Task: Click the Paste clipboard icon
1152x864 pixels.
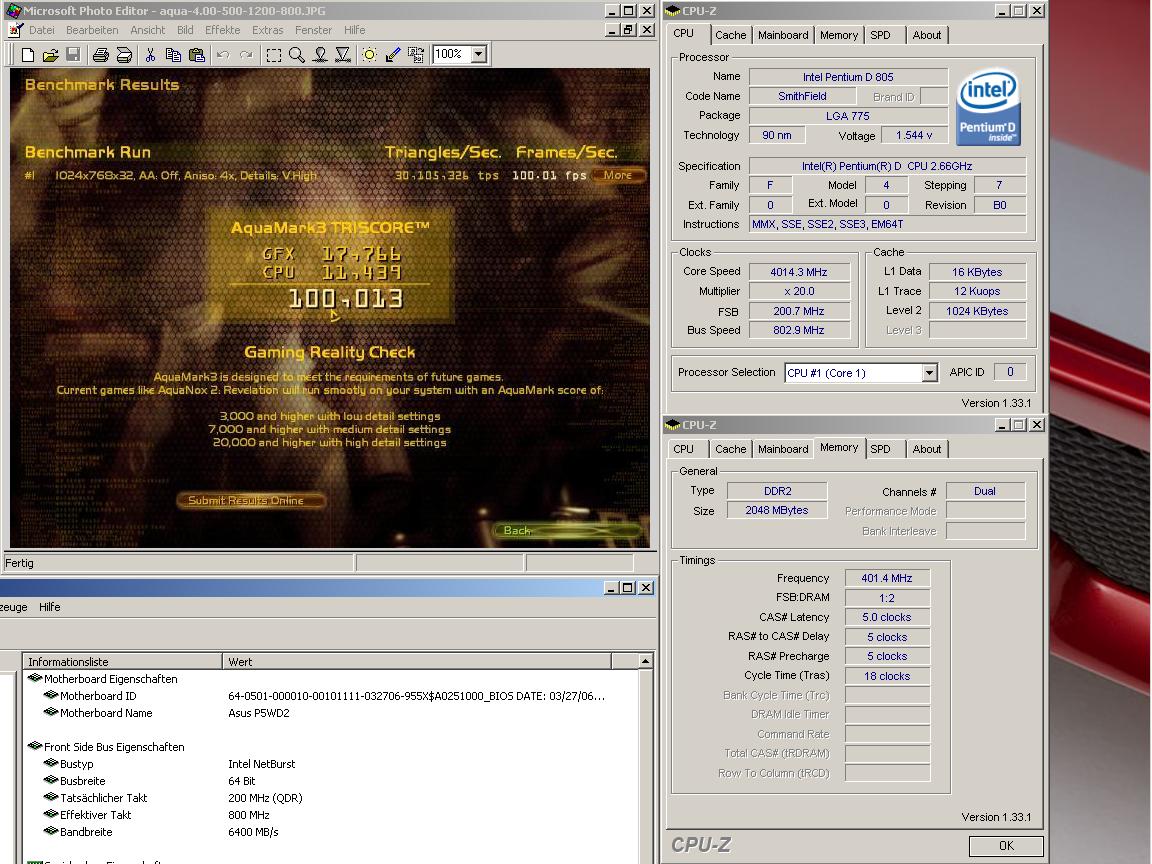Action: point(197,54)
